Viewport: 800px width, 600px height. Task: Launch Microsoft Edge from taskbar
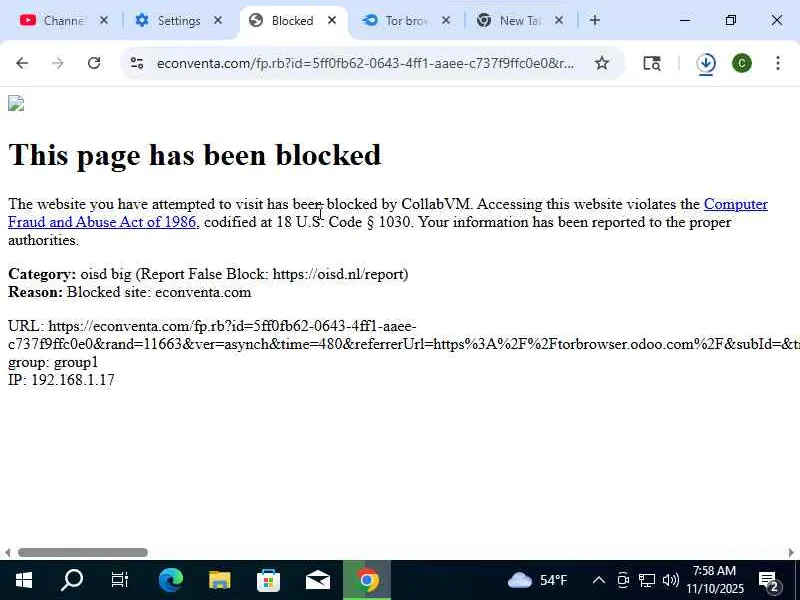click(x=170, y=580)
